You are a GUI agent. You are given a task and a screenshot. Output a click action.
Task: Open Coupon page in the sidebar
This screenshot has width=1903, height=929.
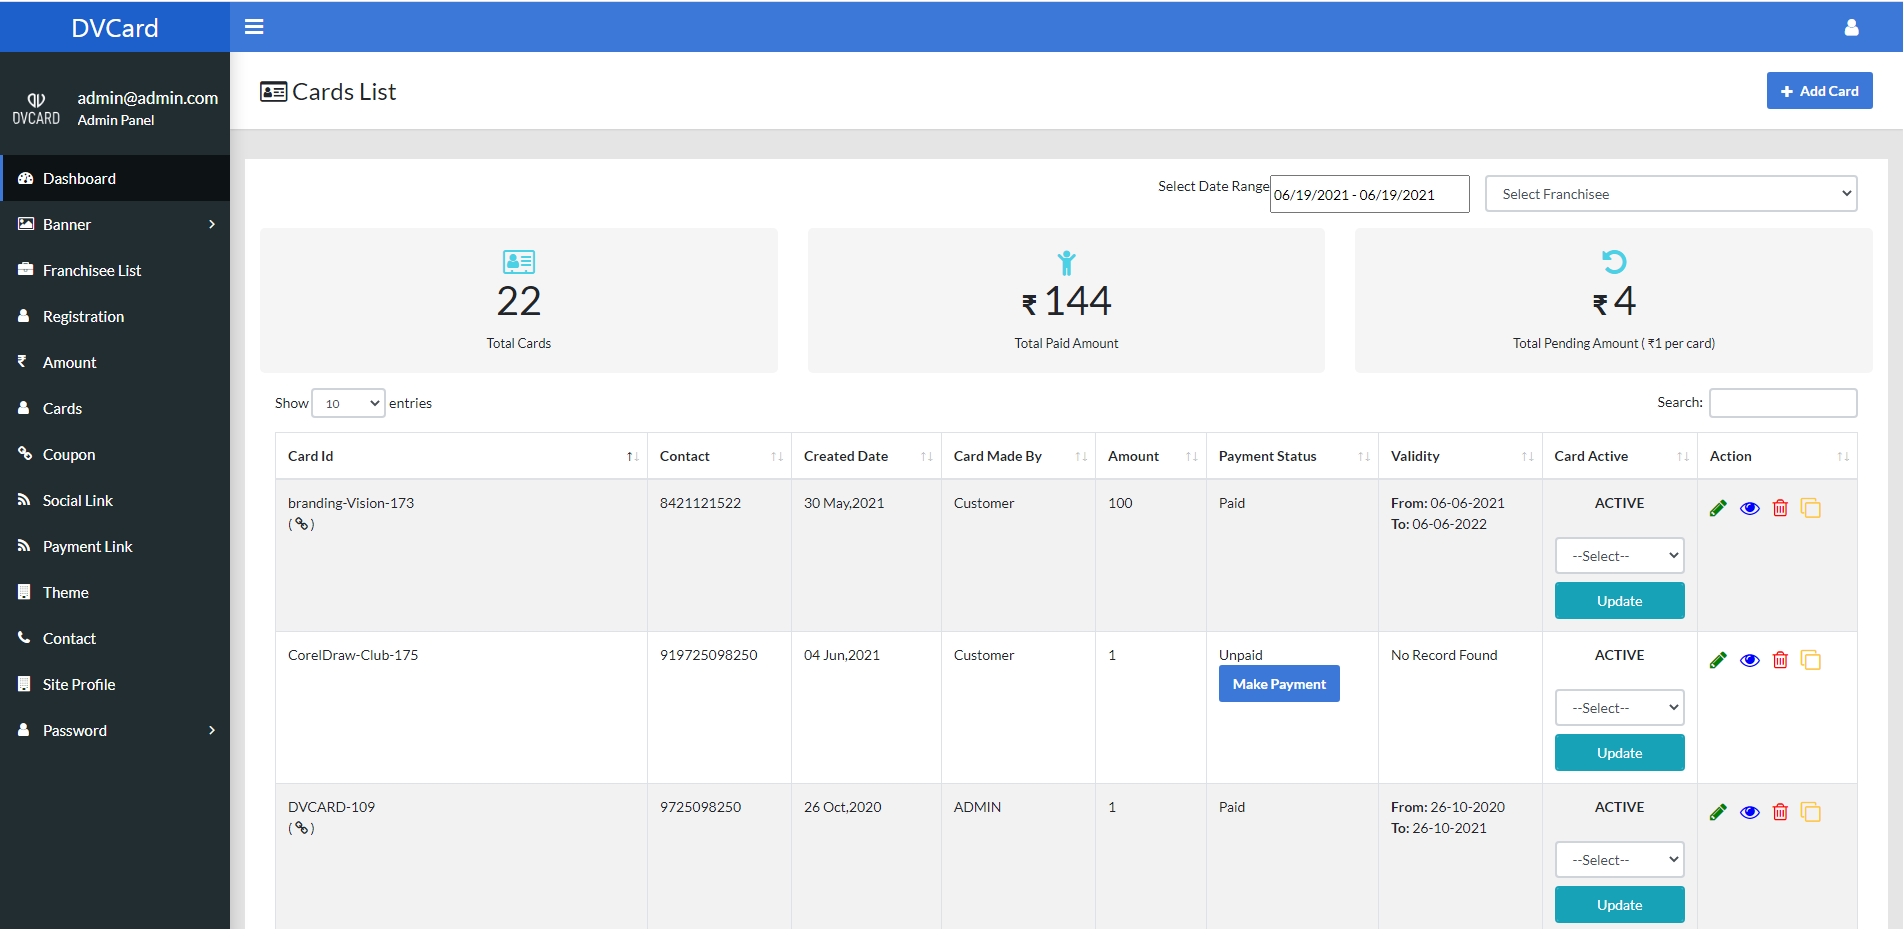pos(115,454)
